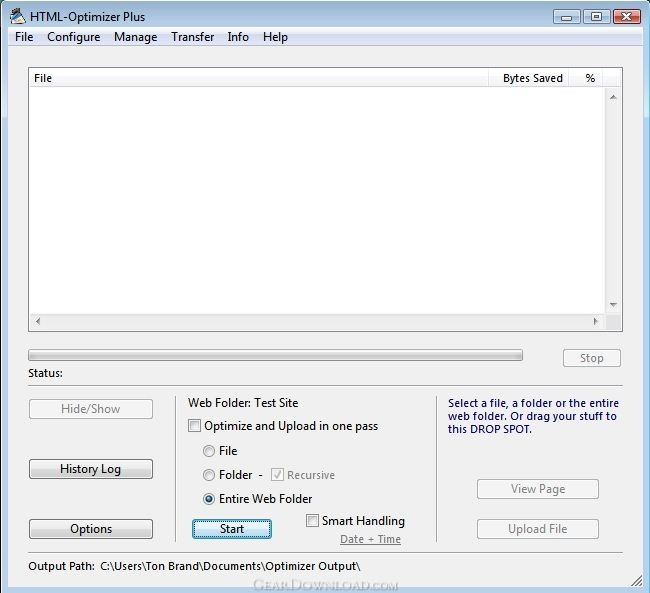Click the Status: label
The height and width of the screenshot is (593, 650).
[x=46, y=373]
